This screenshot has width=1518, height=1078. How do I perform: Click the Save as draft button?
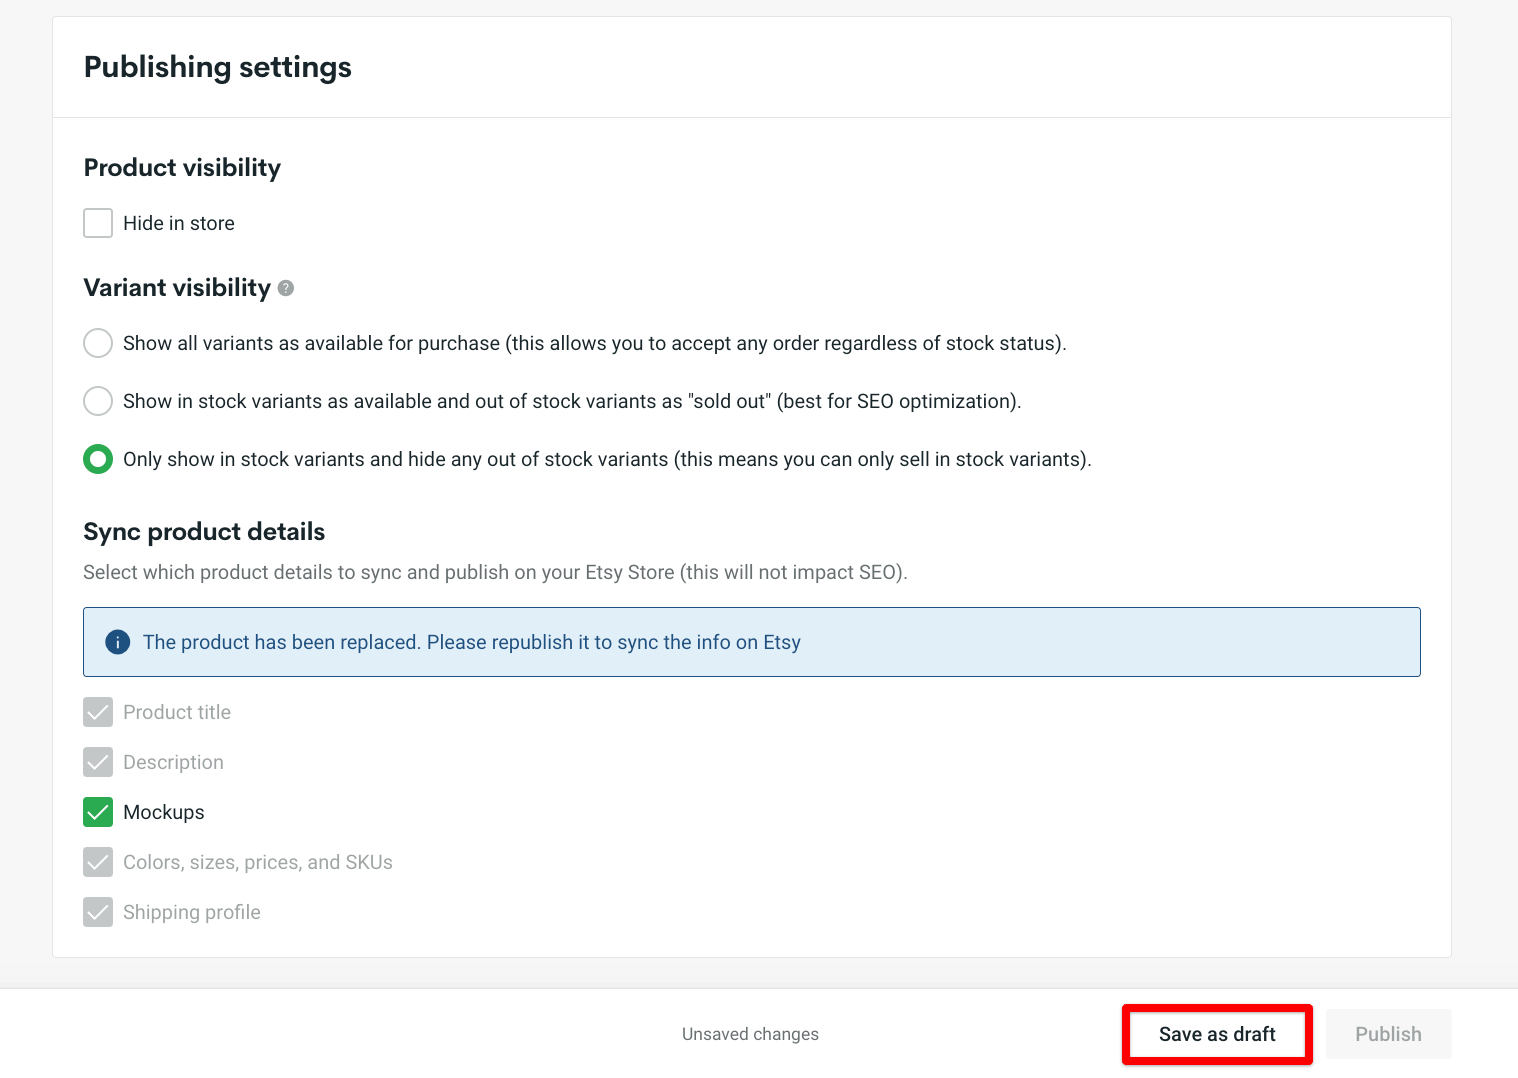pyautogui.click(x=1216, y=1033)
